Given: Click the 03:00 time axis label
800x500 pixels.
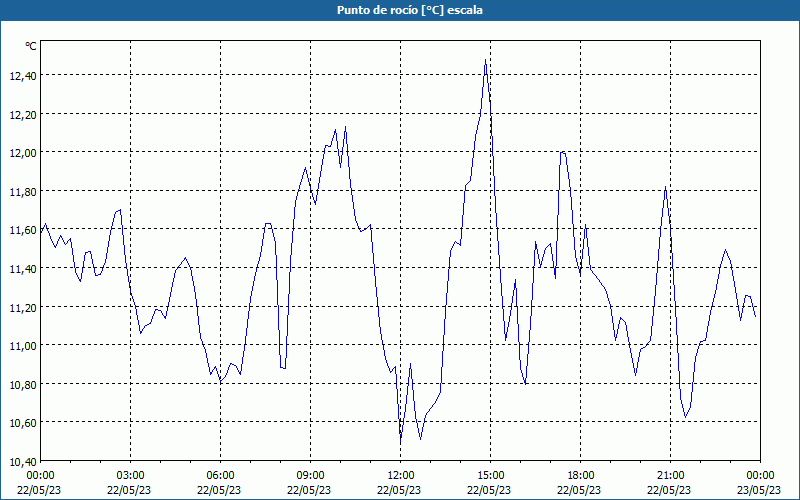Looking at the screenshot, I should (130, 476).
